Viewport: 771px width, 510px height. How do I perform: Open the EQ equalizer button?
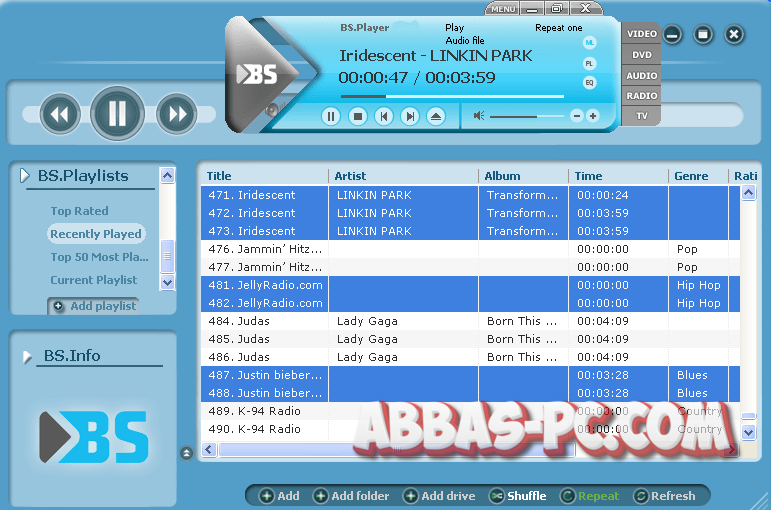(590, 82)
